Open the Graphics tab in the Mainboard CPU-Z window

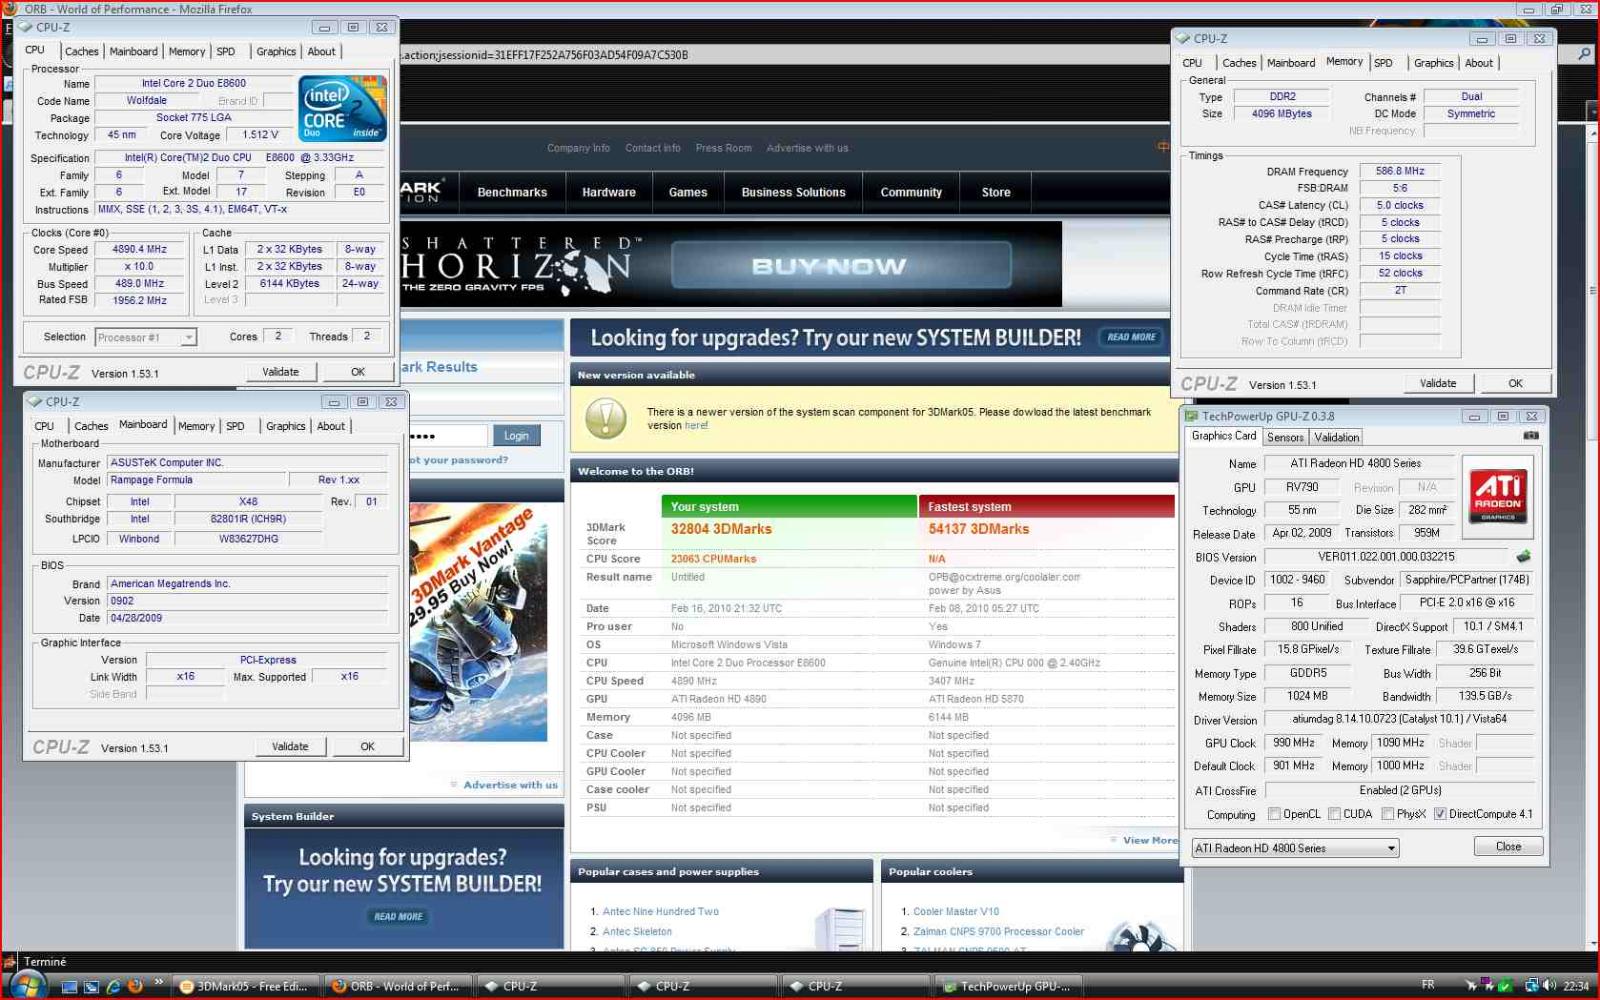[285, 426]
